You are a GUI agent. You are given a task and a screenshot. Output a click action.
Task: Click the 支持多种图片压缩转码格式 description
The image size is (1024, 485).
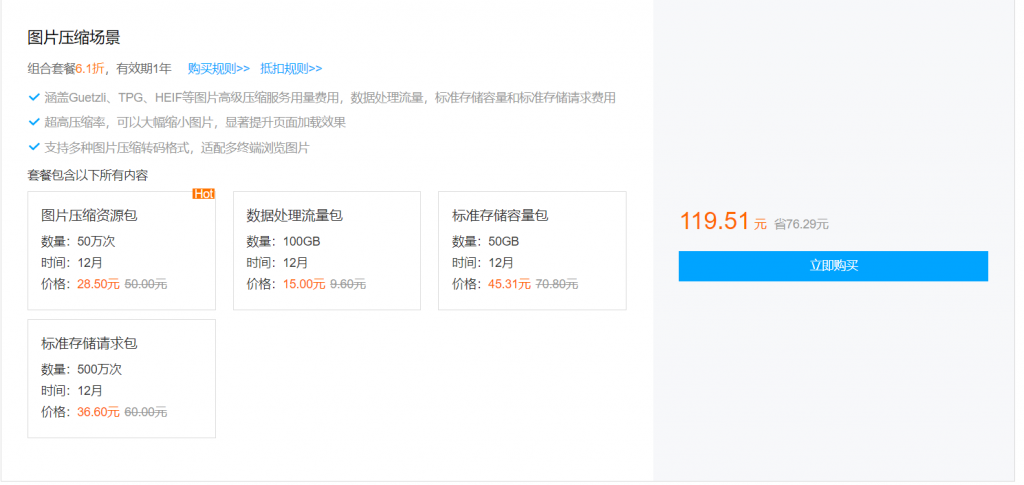[177, 147]
